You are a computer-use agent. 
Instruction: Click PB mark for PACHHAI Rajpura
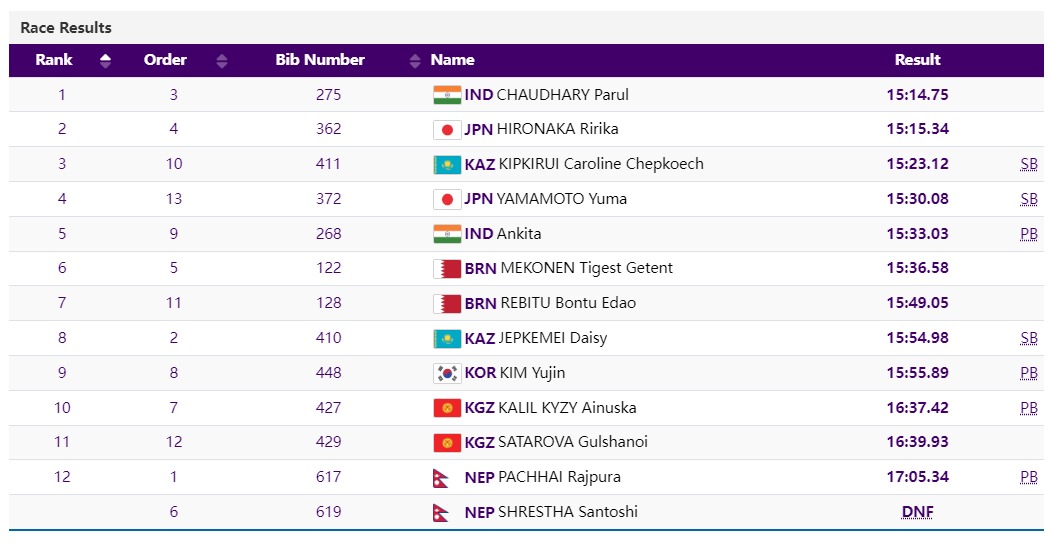pyautogui.click(x=1028, y=477)
